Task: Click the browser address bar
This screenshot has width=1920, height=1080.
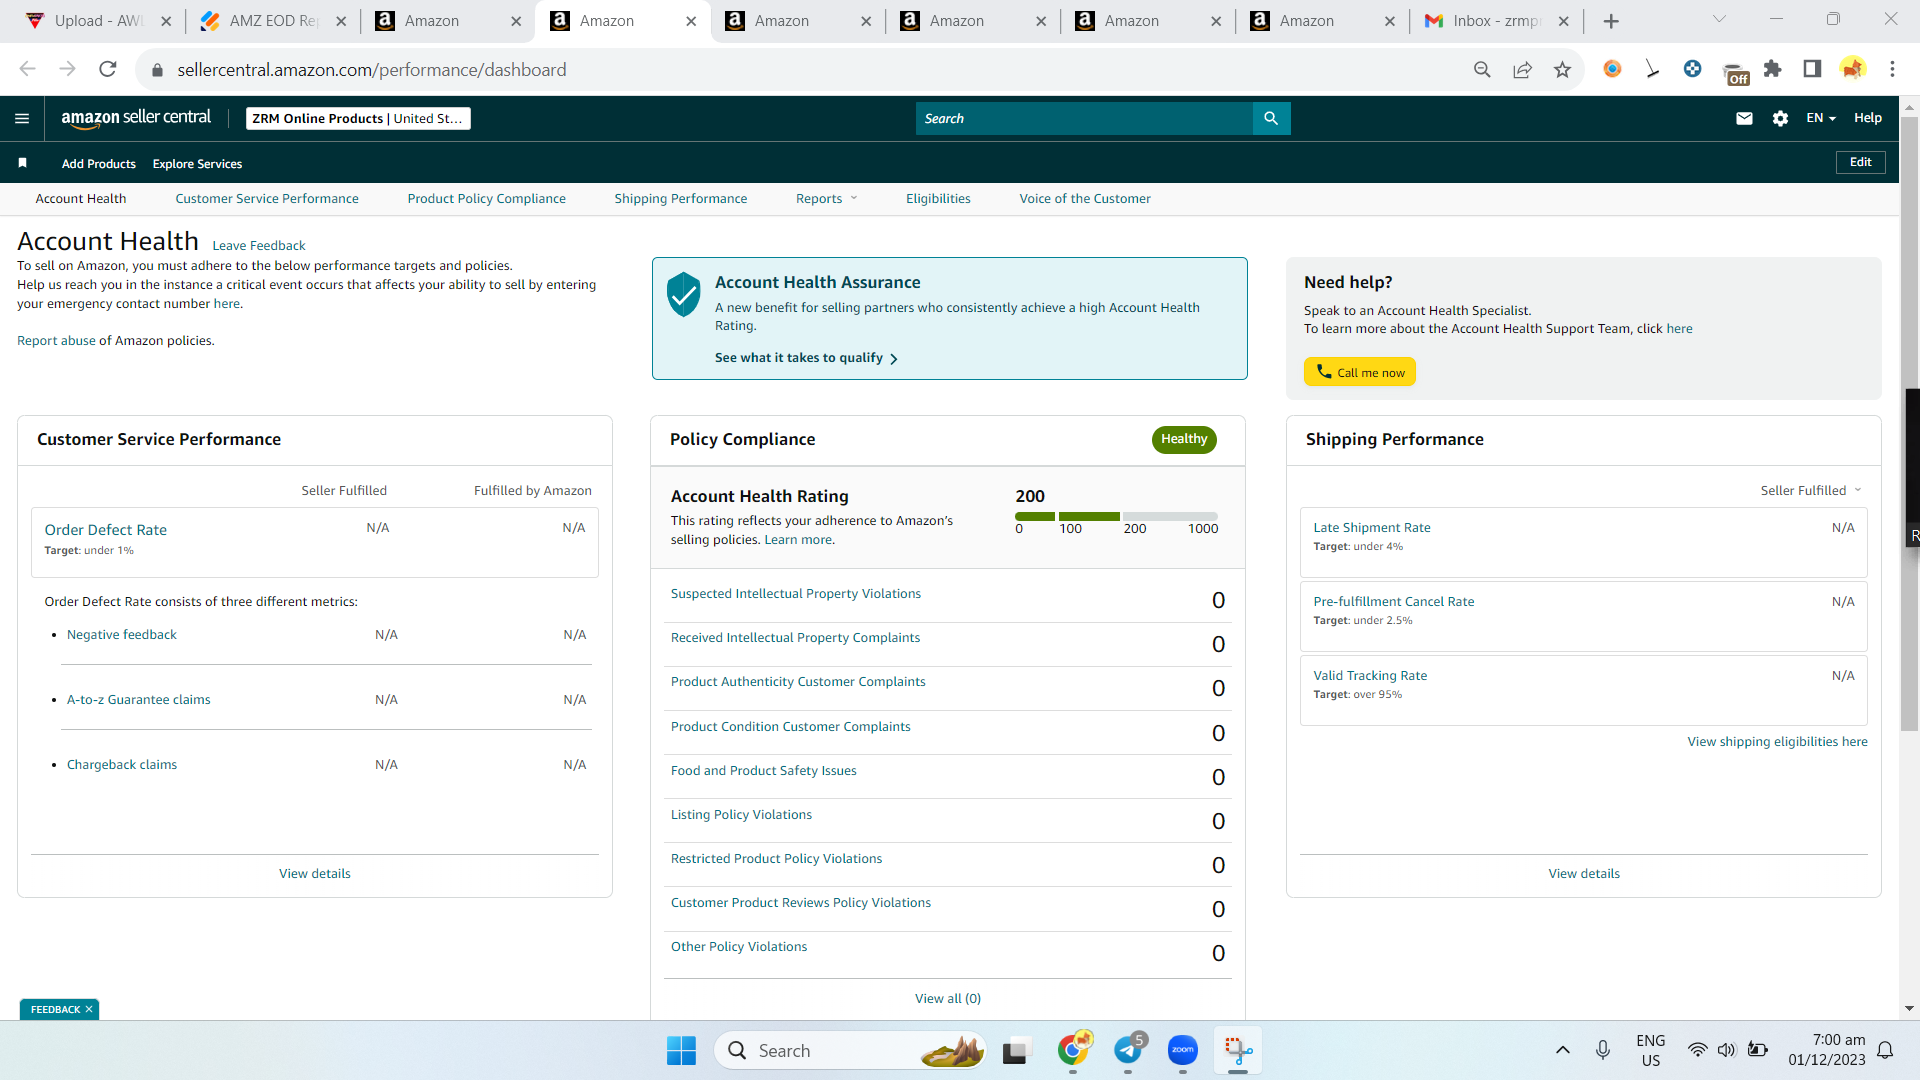Action: click(x=810, y=70)
